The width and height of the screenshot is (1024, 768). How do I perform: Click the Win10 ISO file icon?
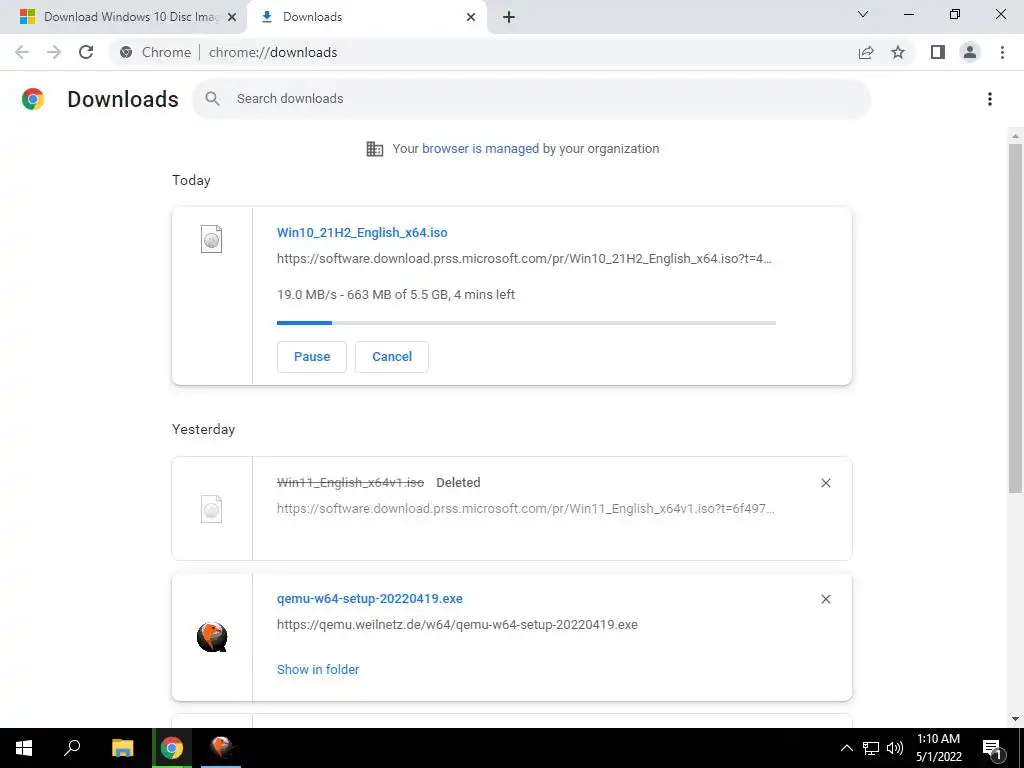(x=212, y=239)
